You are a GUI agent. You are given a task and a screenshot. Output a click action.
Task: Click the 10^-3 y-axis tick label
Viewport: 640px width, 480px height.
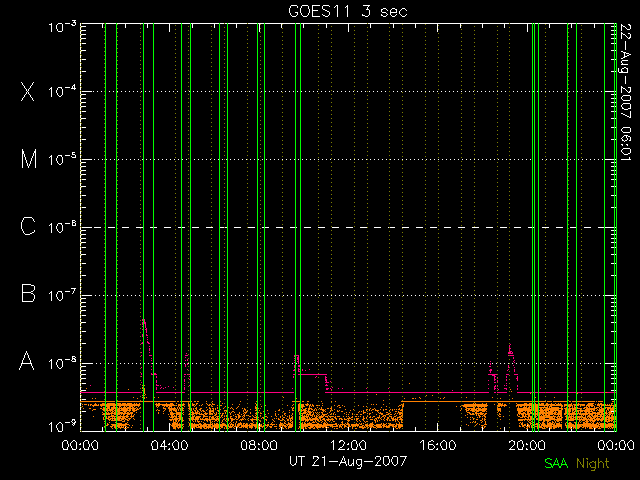pyautogui.click(x=62, y=27)
